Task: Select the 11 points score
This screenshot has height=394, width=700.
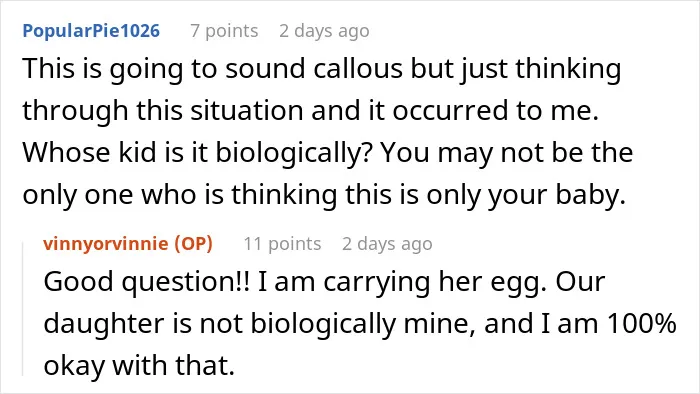Action: pos(282,244)
